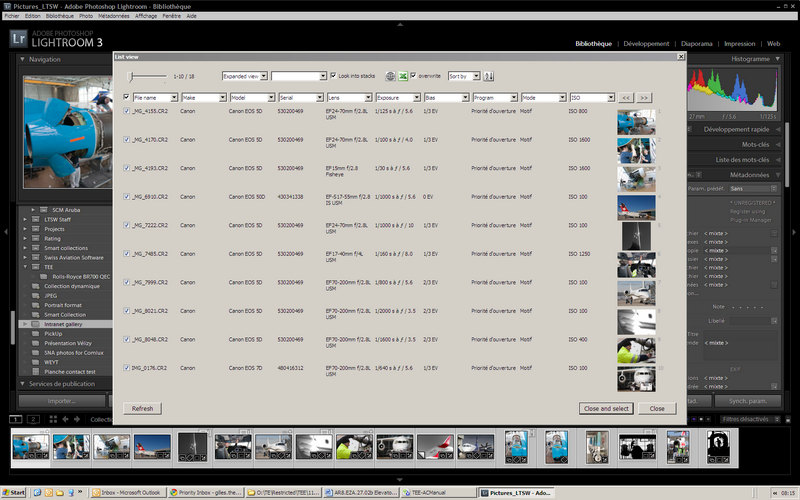Uncheck row _MG_7485.CR2
Image resolution: width=800 pixels, height=500 pixels.
tap(127, 254)
